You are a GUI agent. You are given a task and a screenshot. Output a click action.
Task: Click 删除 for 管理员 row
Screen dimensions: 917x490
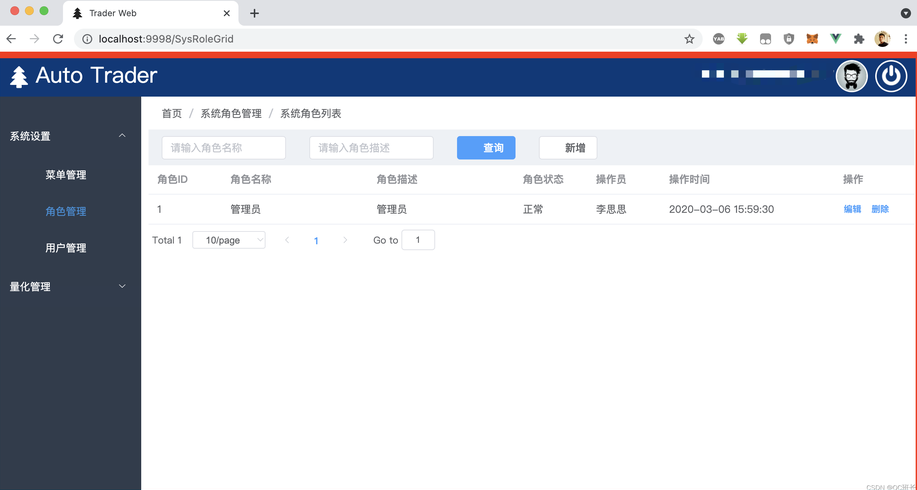880,209
